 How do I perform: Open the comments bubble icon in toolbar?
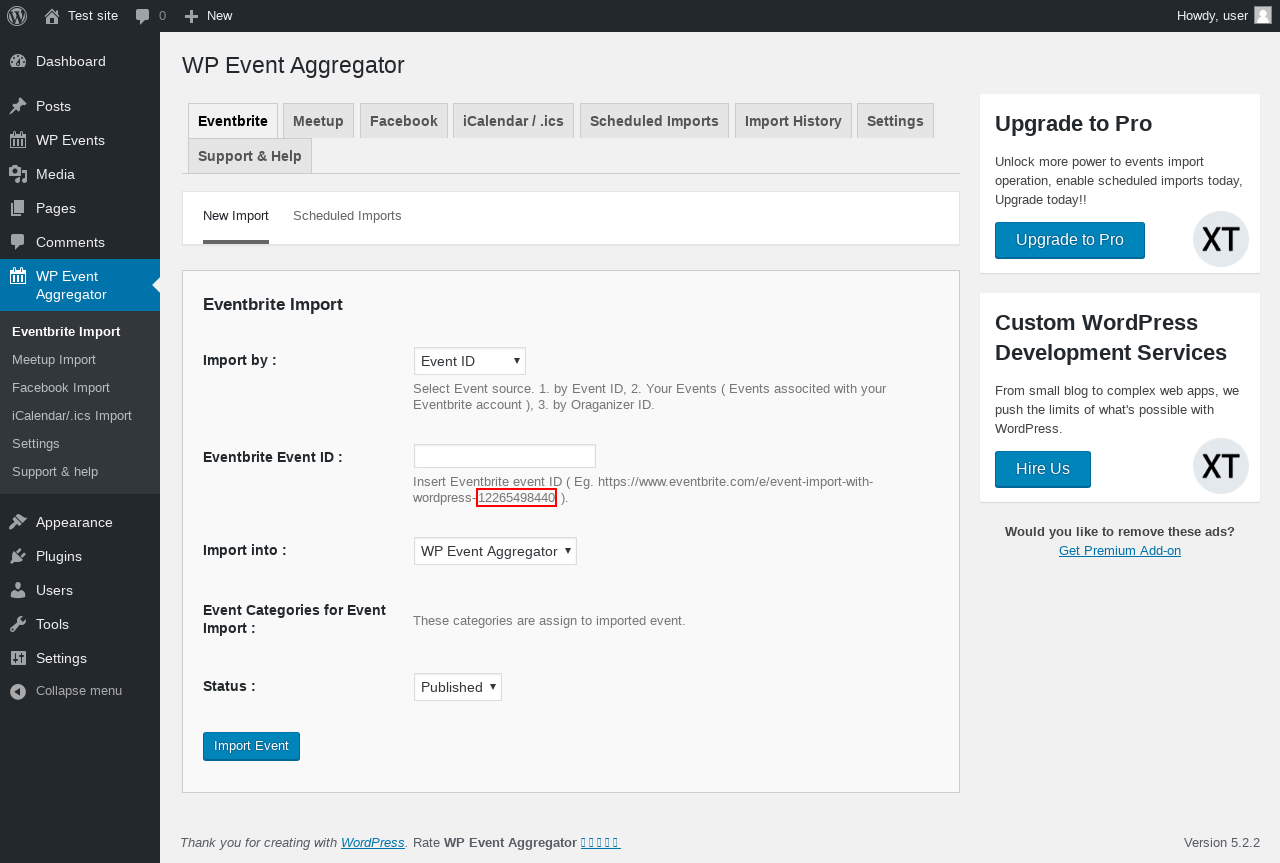coord(143,16)
